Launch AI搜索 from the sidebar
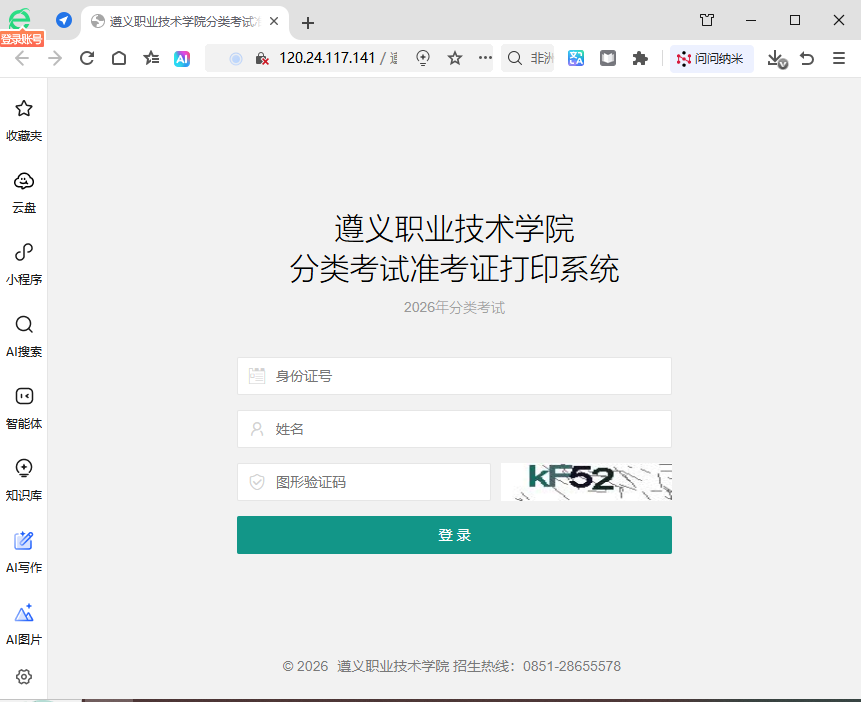The width and height of the screenshot is (861, 702). 24,336
